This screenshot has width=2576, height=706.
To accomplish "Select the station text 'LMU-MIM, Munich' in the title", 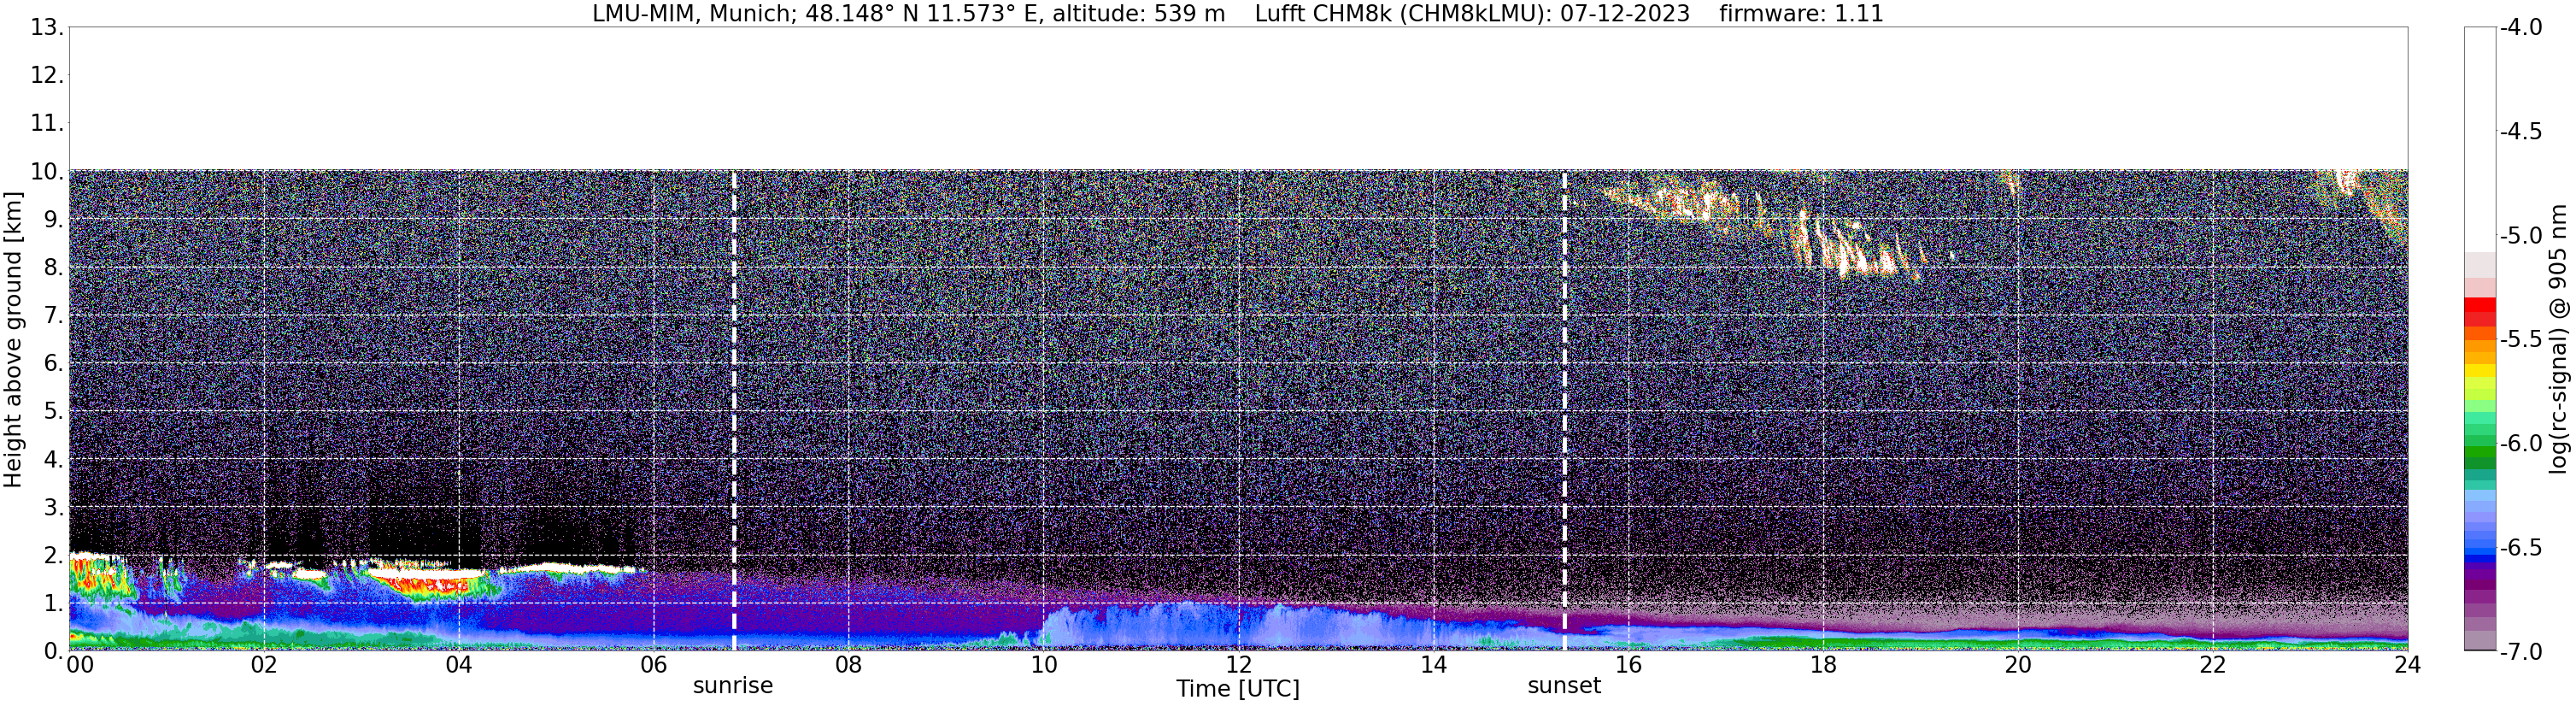I will coord(693,14).
